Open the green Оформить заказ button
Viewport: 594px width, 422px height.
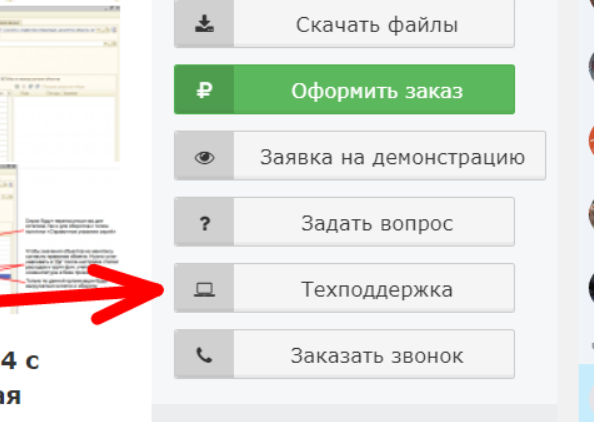tap(344, 89)
